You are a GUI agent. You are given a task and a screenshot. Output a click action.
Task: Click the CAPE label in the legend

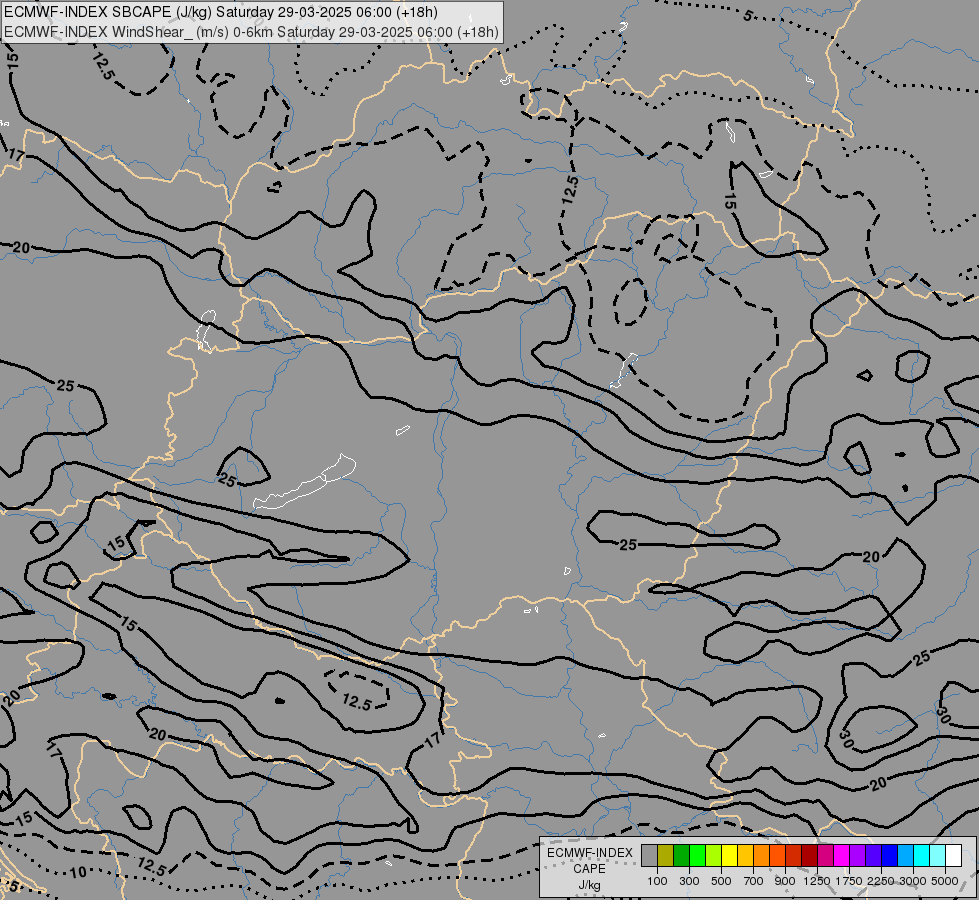(589, 869)
